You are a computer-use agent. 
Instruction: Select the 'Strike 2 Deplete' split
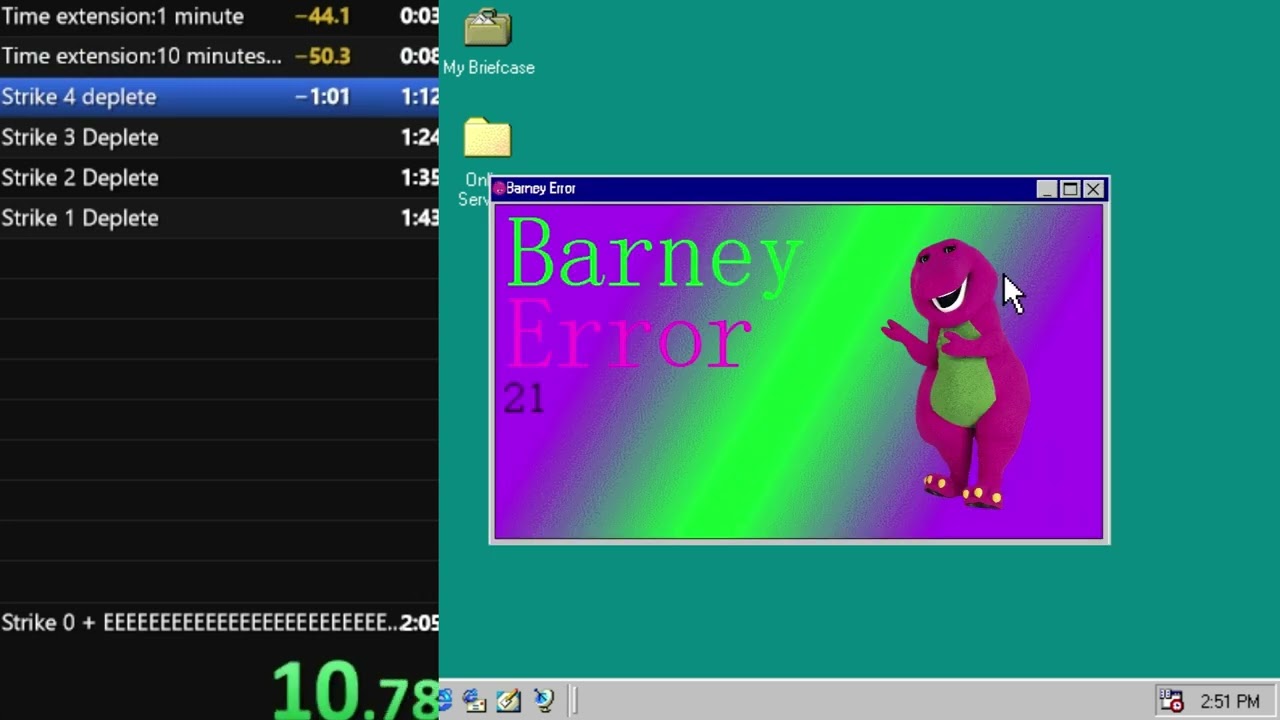pos(219,177)
